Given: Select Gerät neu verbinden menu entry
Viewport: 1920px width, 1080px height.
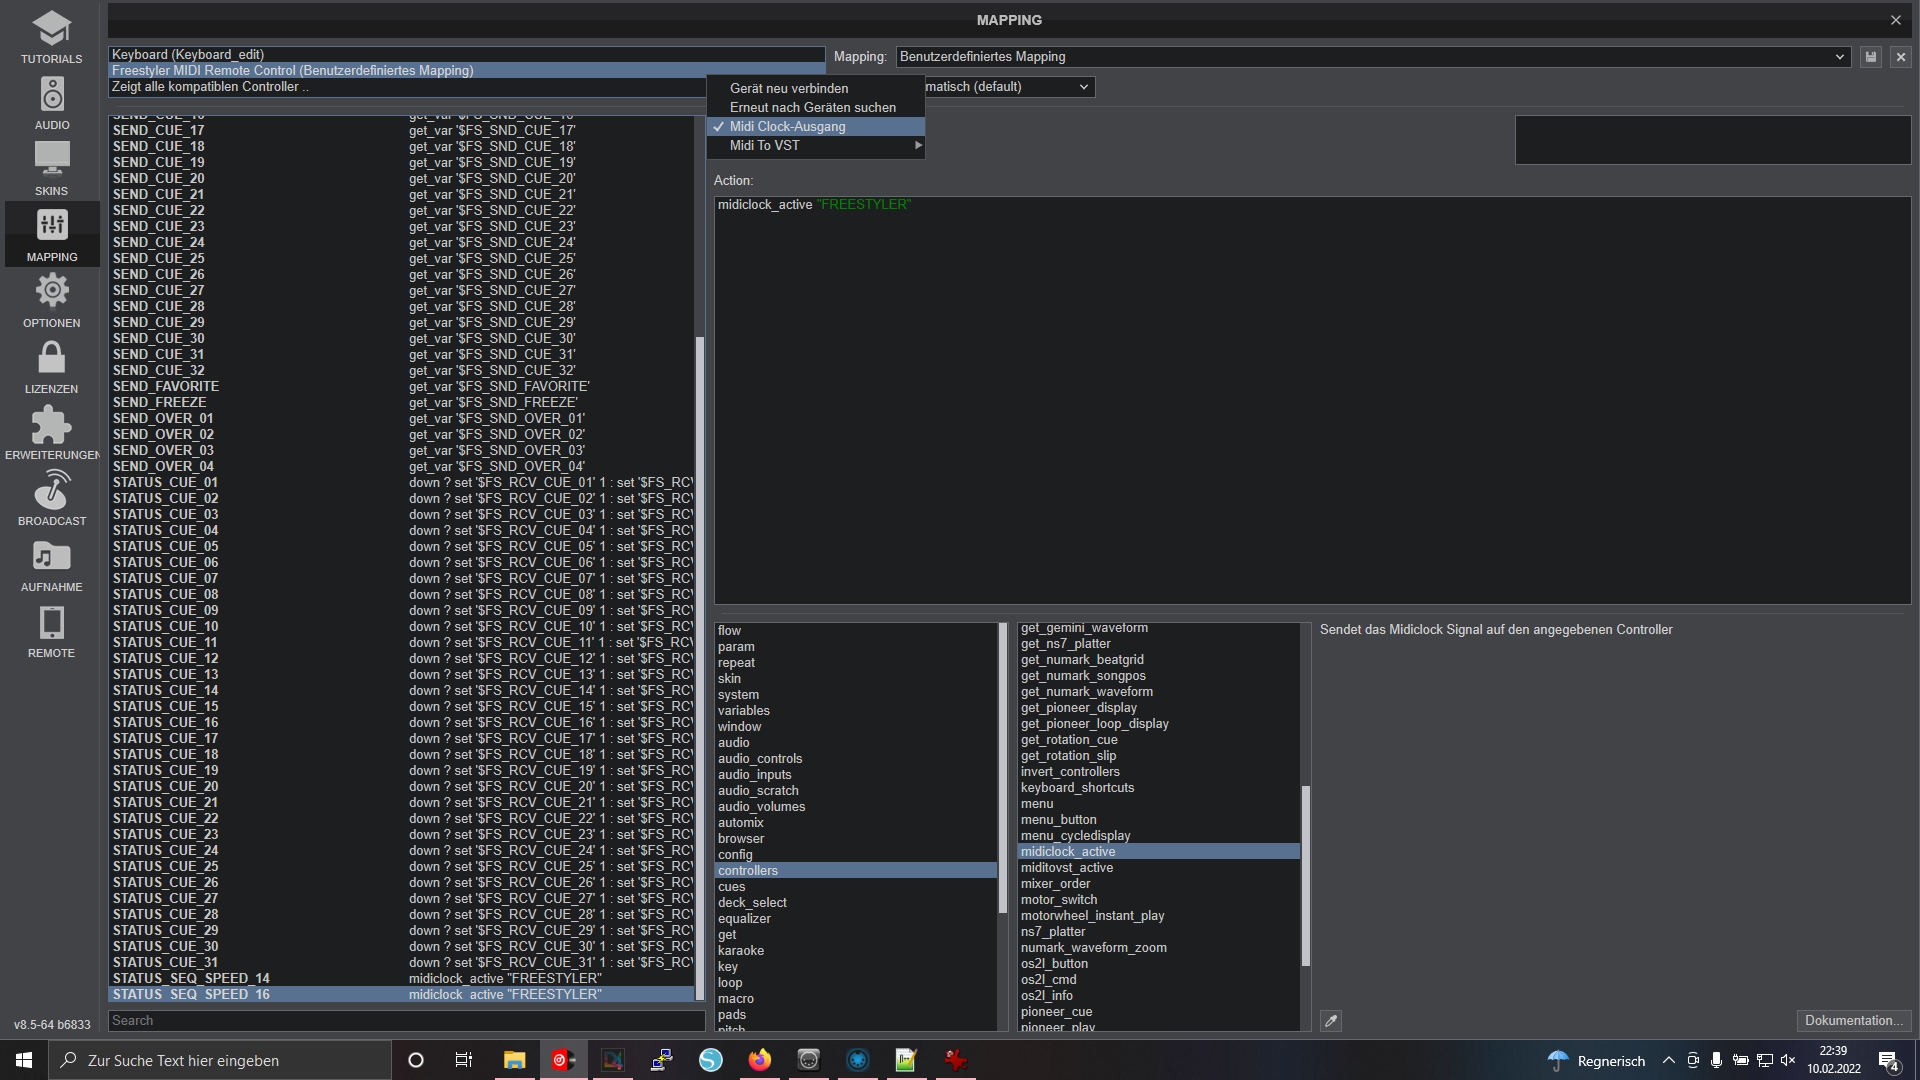Looking at the screenshot, I should 789,89.
